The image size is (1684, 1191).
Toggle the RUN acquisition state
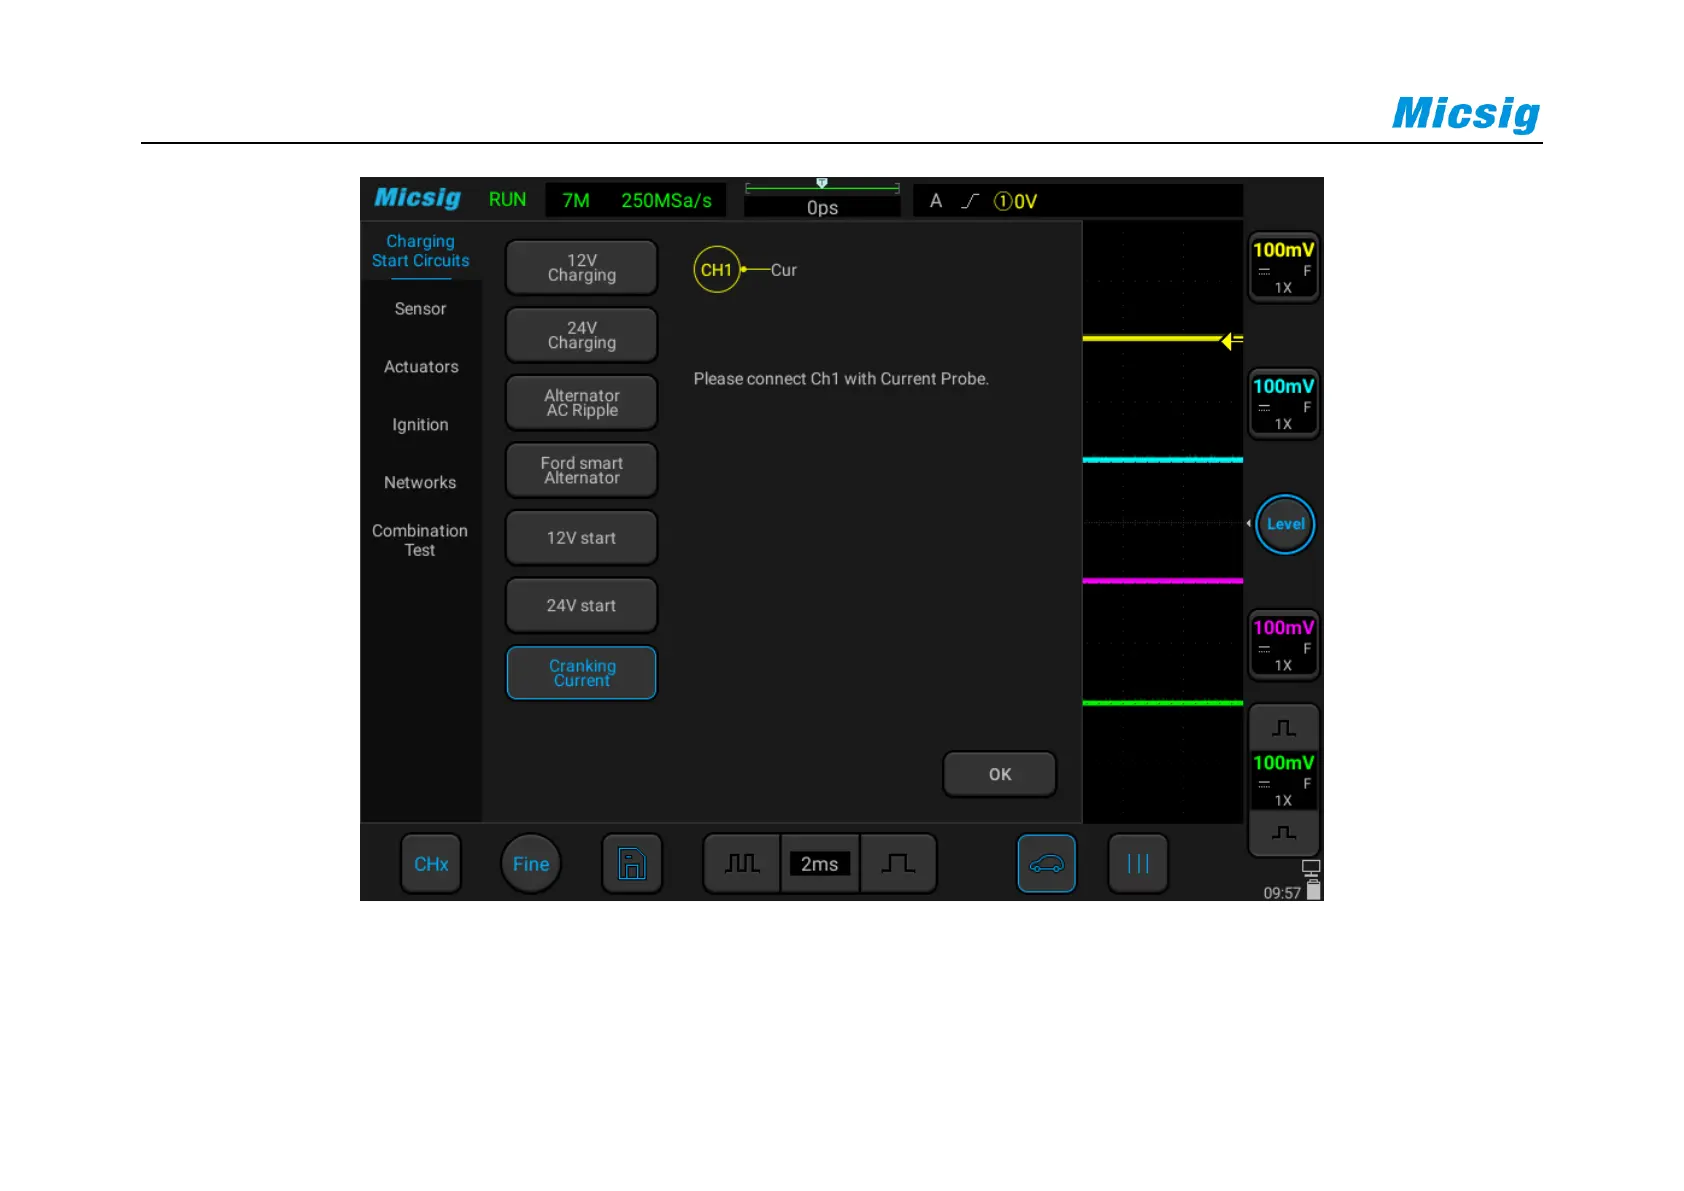tap(507, 200)
